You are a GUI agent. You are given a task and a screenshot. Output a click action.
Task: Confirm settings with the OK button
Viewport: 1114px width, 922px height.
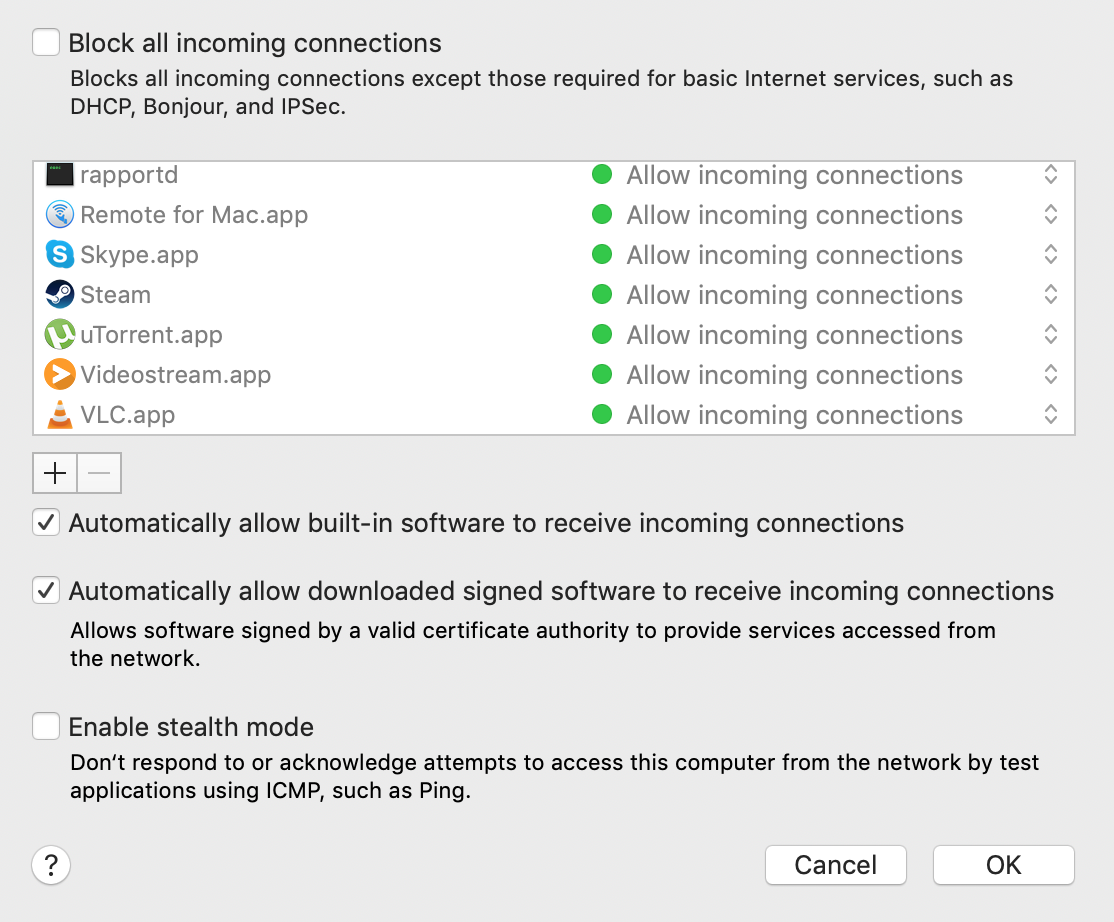(x=1003, y=865)
